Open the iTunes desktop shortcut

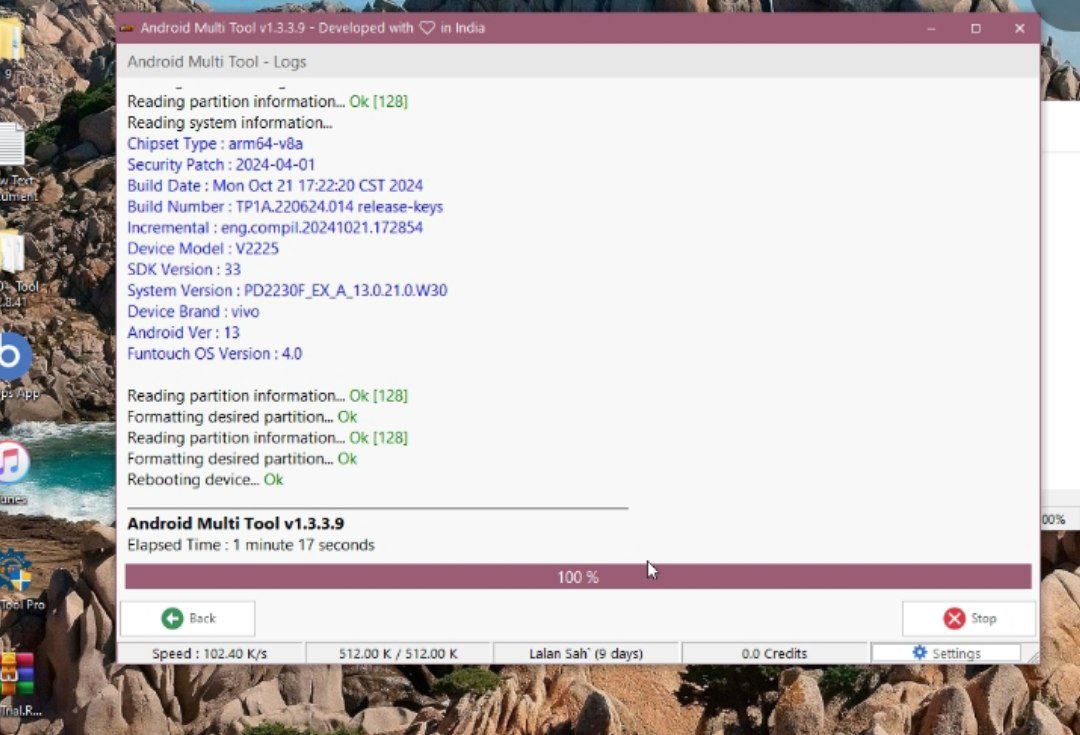coord(12,463)
